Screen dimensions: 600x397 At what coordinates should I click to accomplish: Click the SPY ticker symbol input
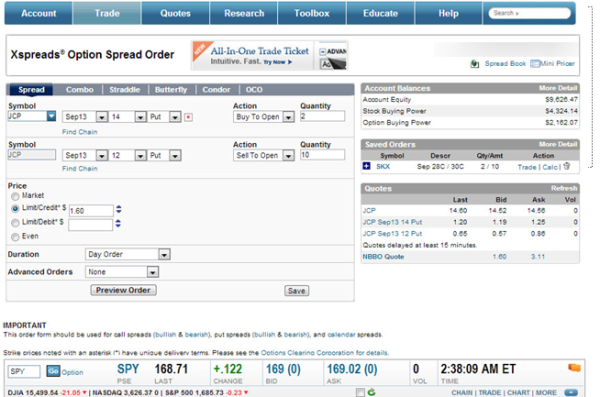tap(24, 371)
